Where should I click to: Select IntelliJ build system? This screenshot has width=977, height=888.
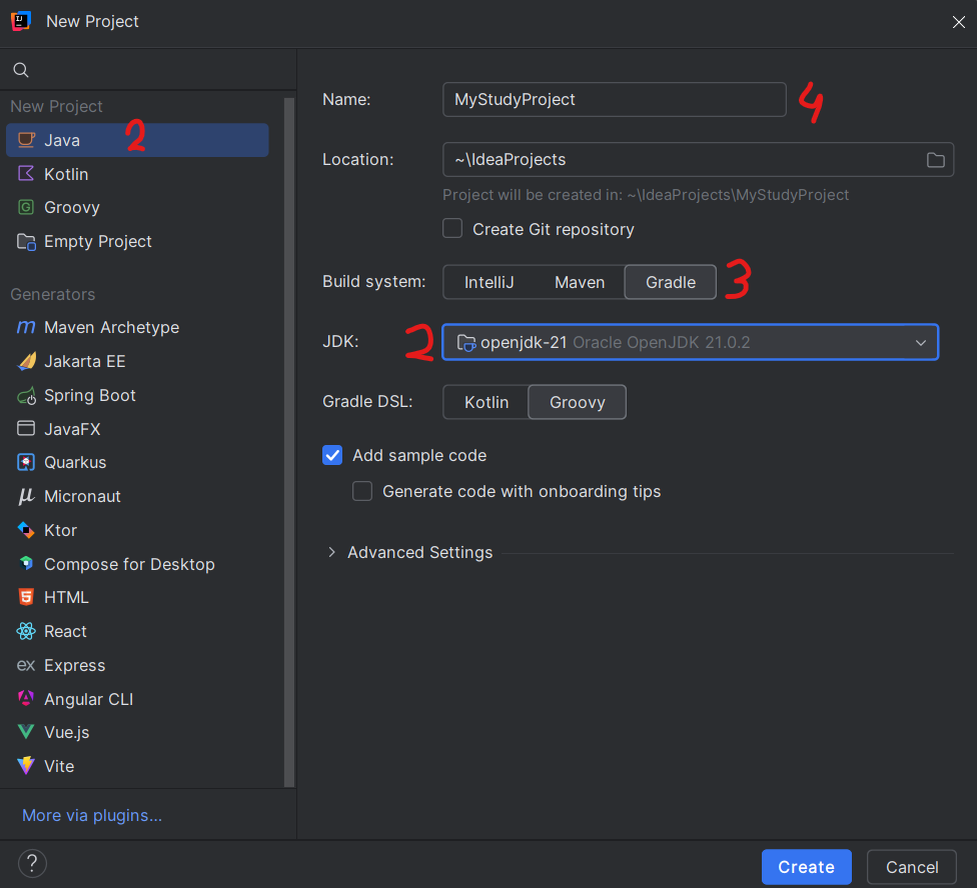[489, 282]
